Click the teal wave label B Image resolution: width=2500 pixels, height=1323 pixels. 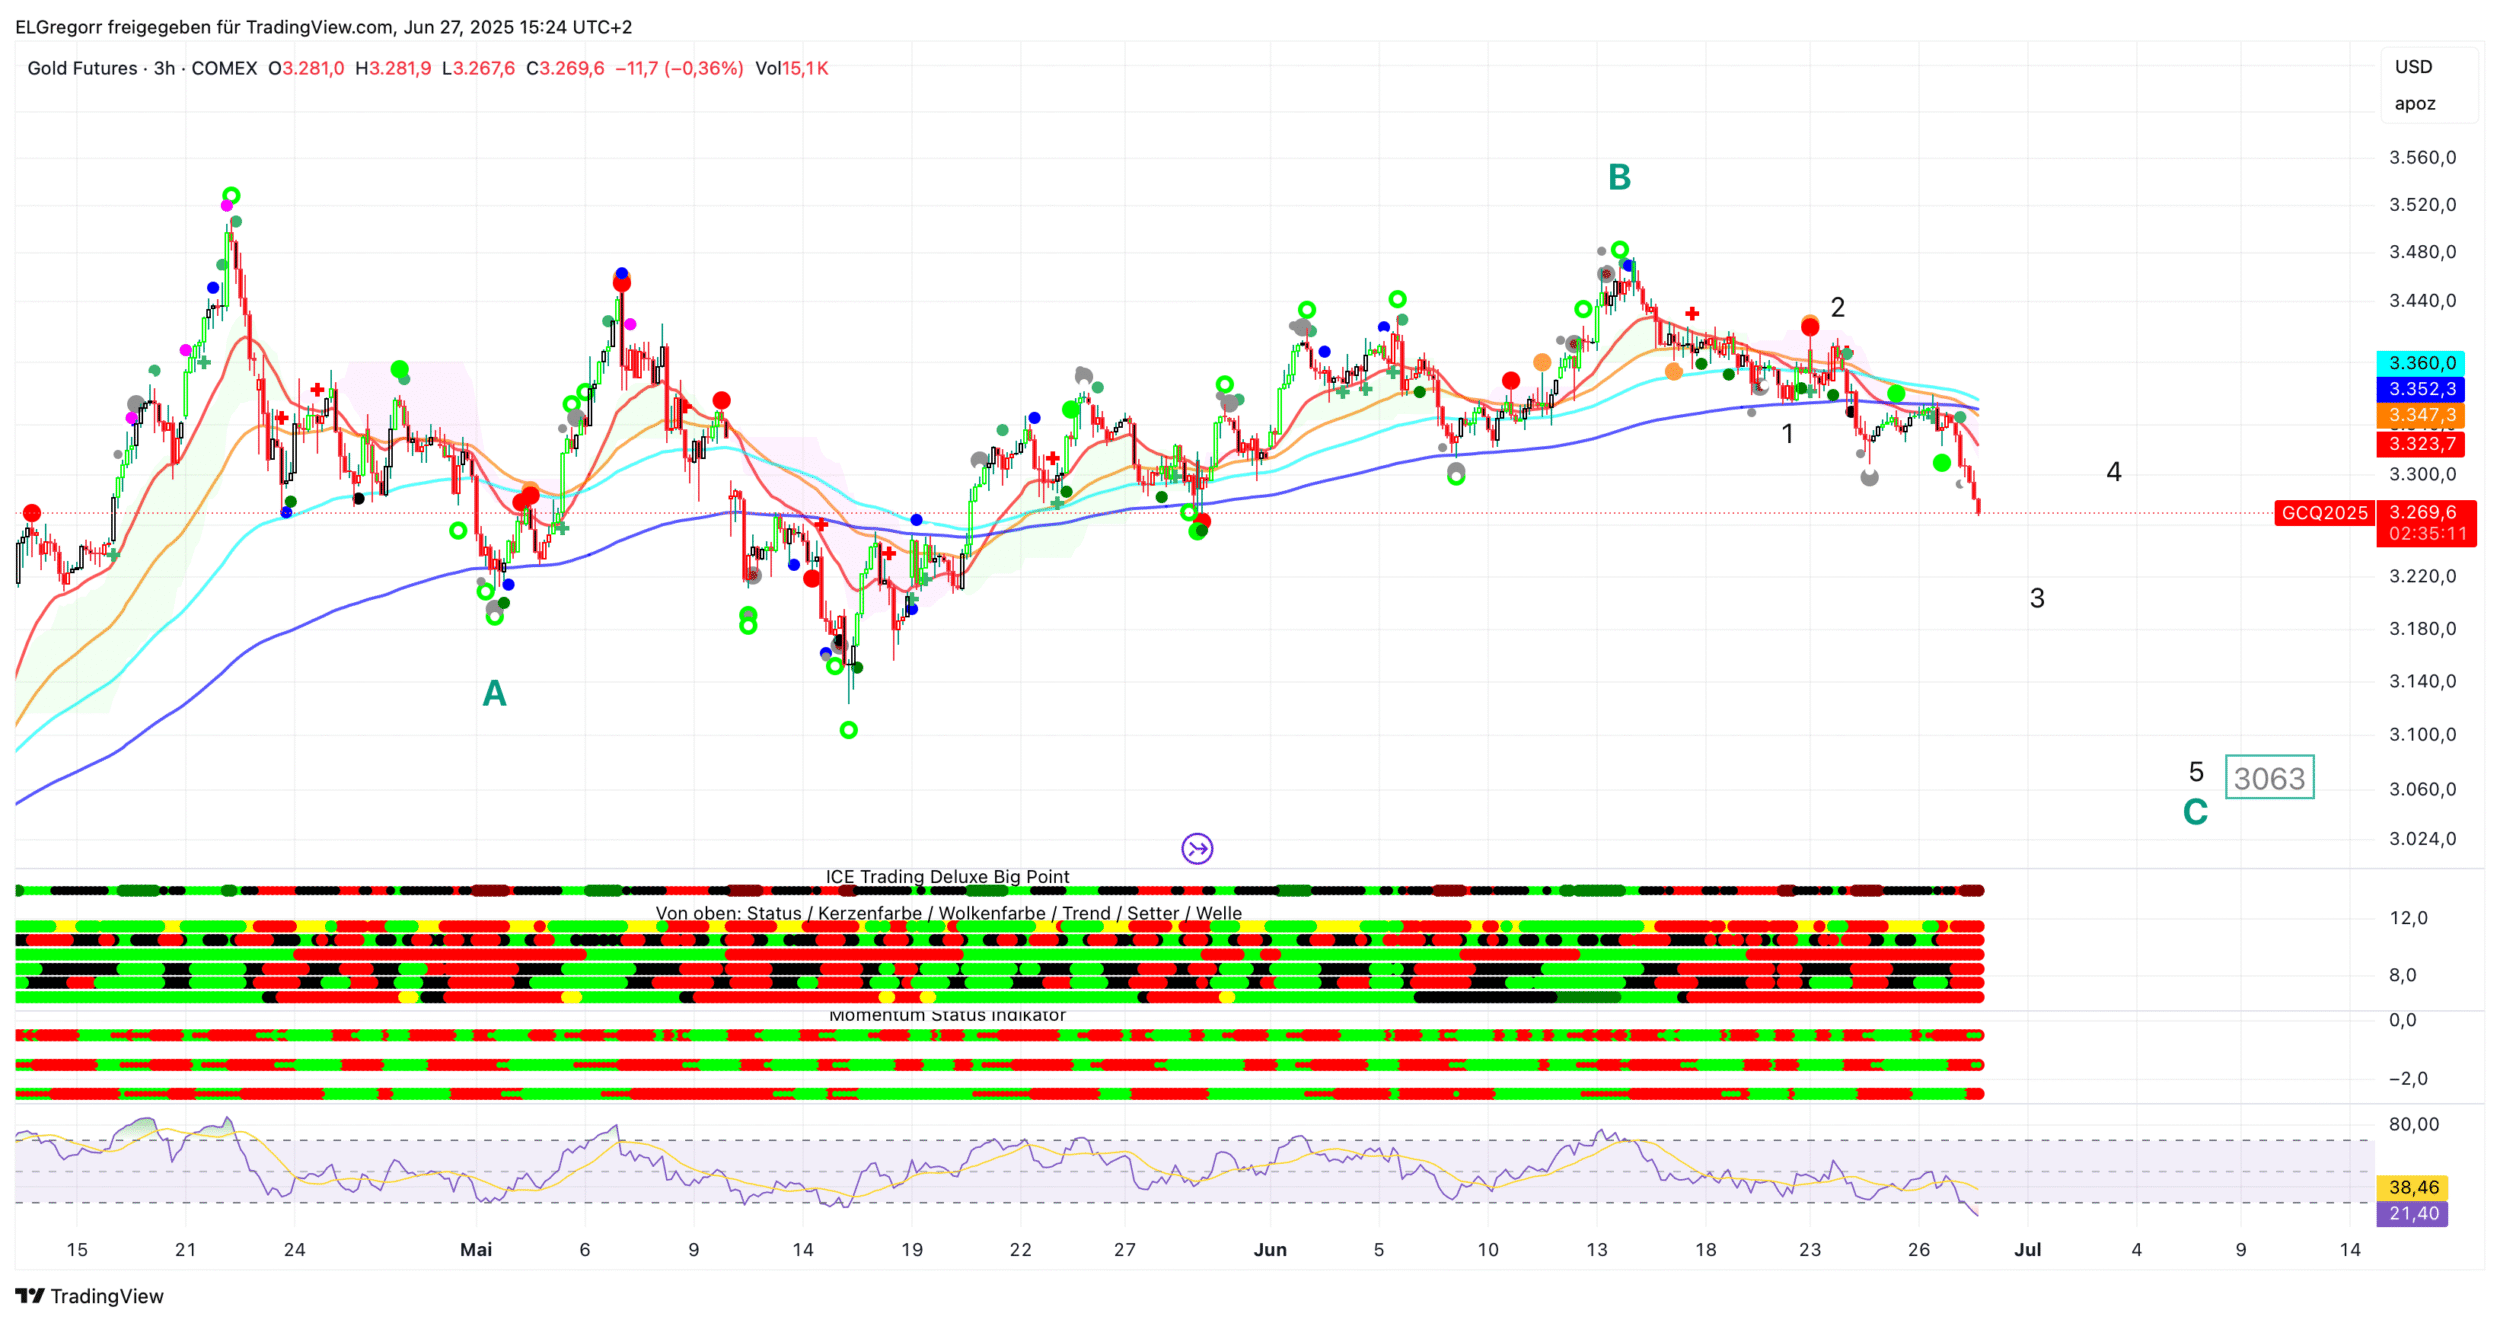point(1619,178)
